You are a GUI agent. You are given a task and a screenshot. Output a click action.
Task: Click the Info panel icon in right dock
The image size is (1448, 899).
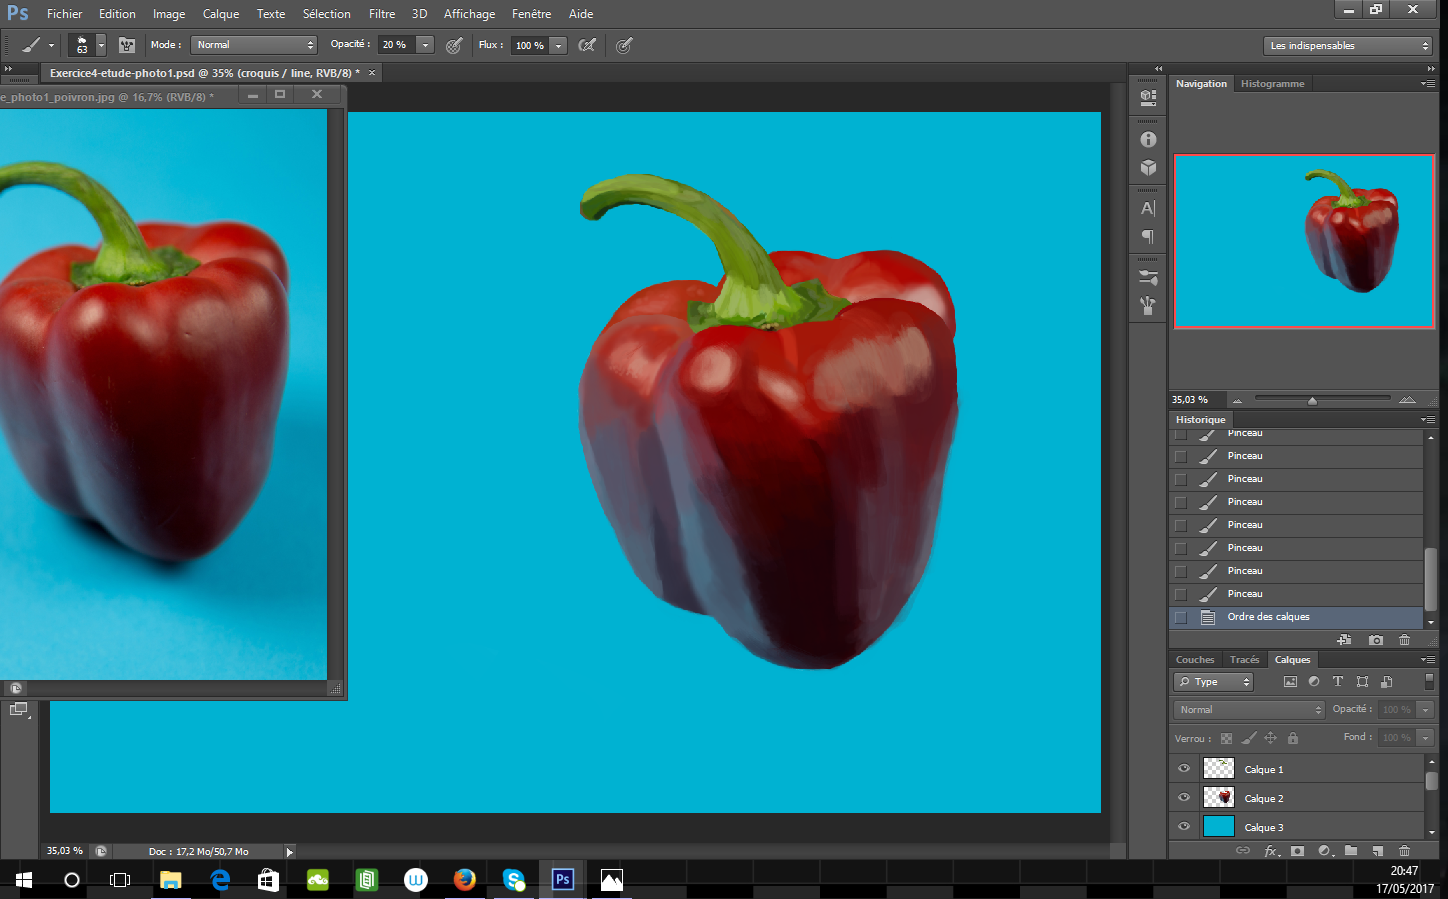point(1147,139)
